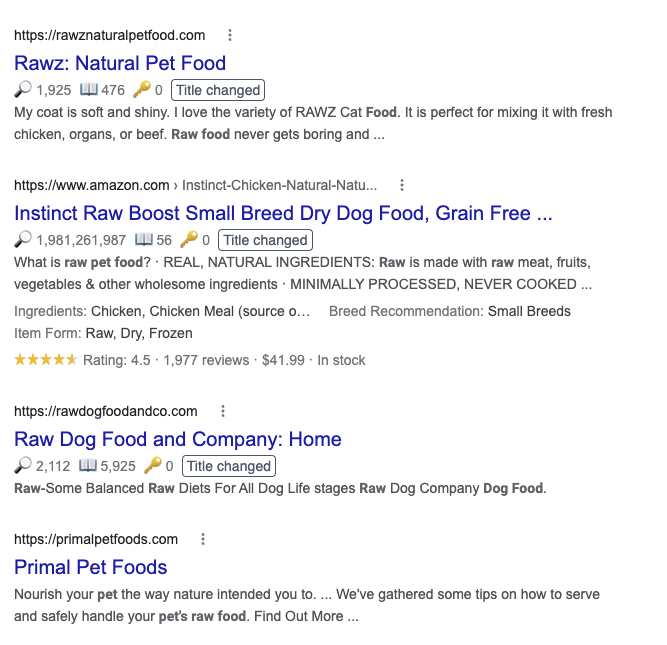667x645 pixels.
Task: Click key icon under Raw Dog Food result
Action: point(153,466)
